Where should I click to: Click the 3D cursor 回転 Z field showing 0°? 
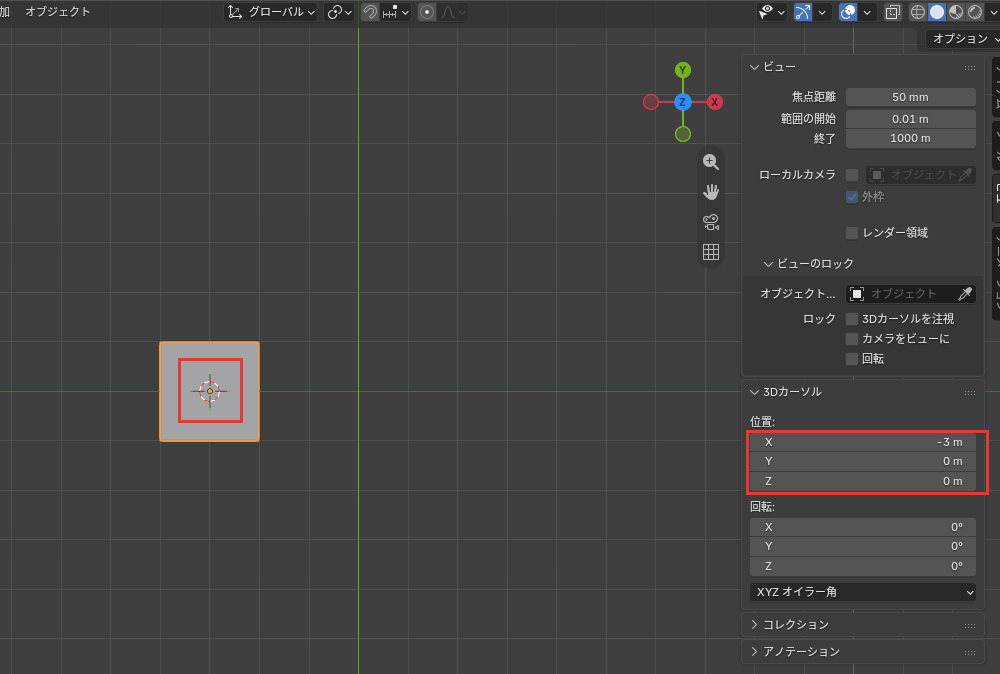(x=863, y=566)
